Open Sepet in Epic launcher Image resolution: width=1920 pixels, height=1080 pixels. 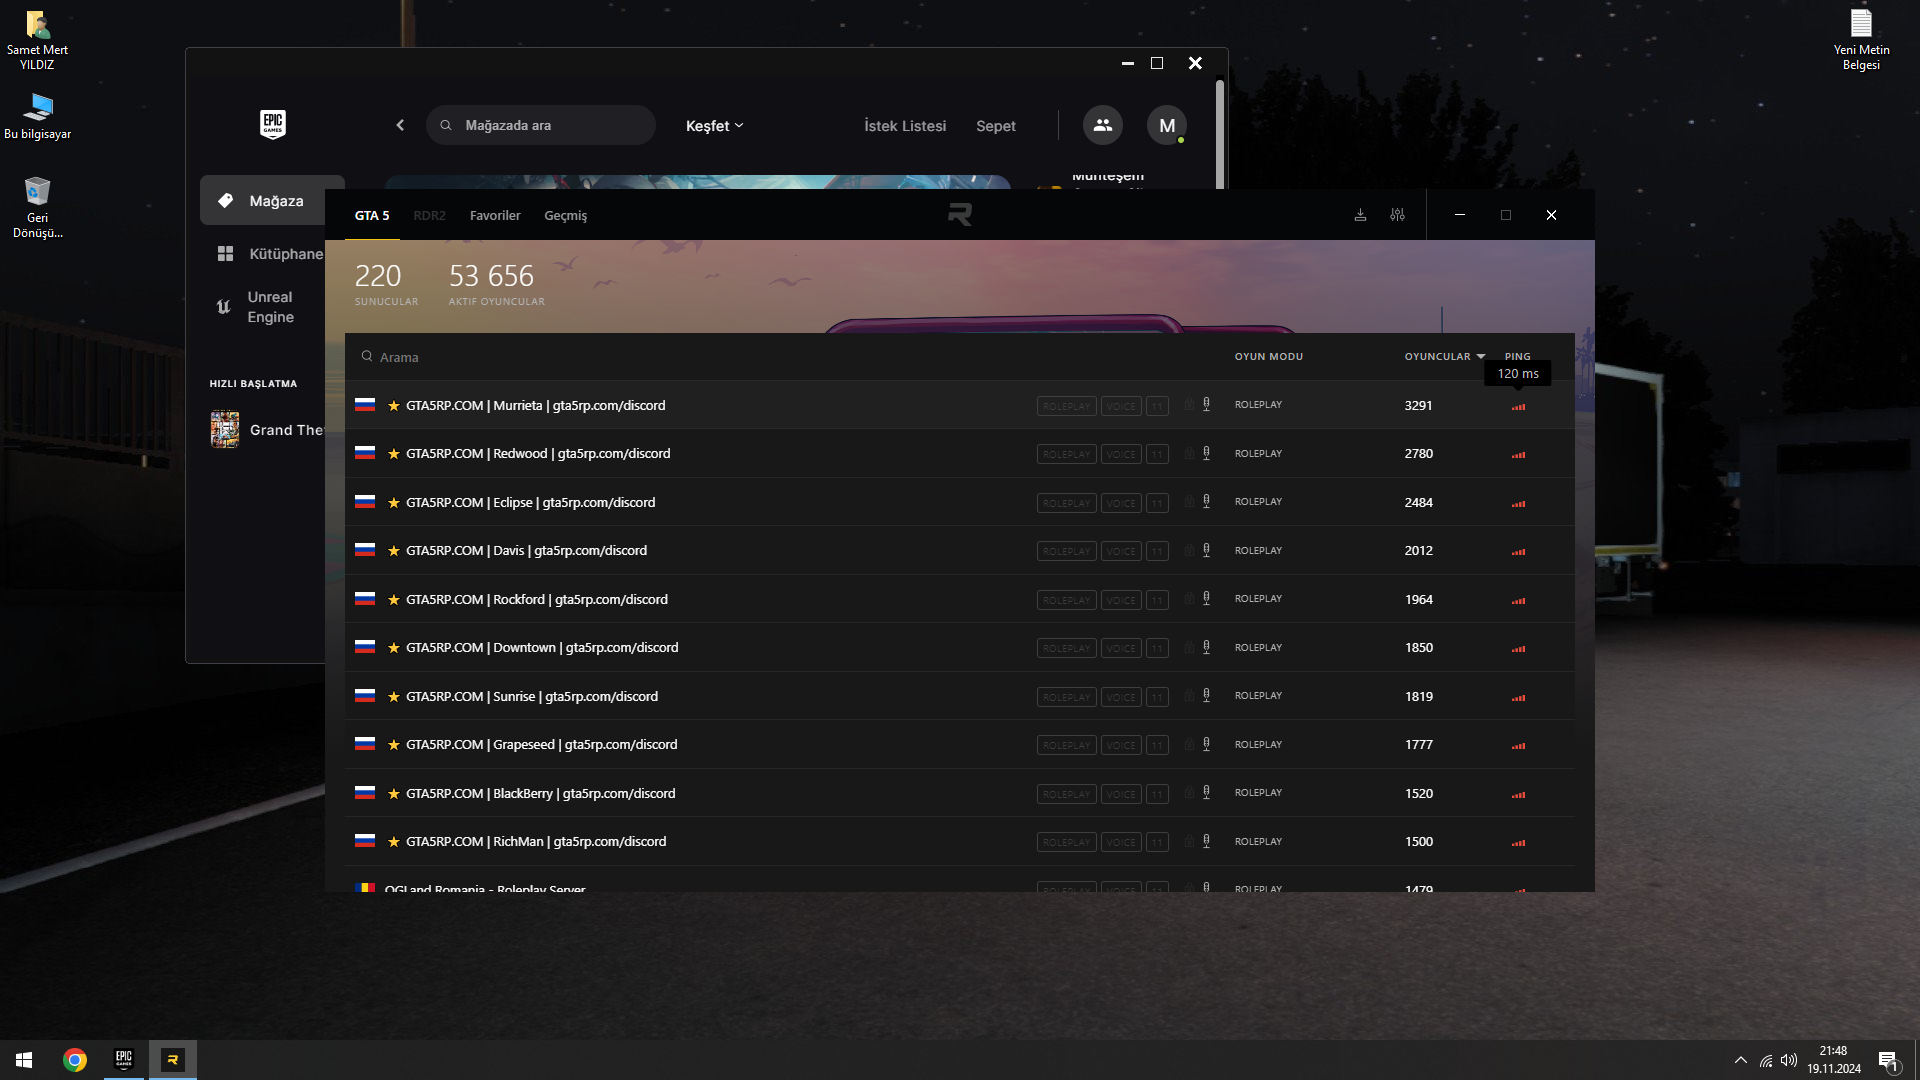tap(996, 126)
